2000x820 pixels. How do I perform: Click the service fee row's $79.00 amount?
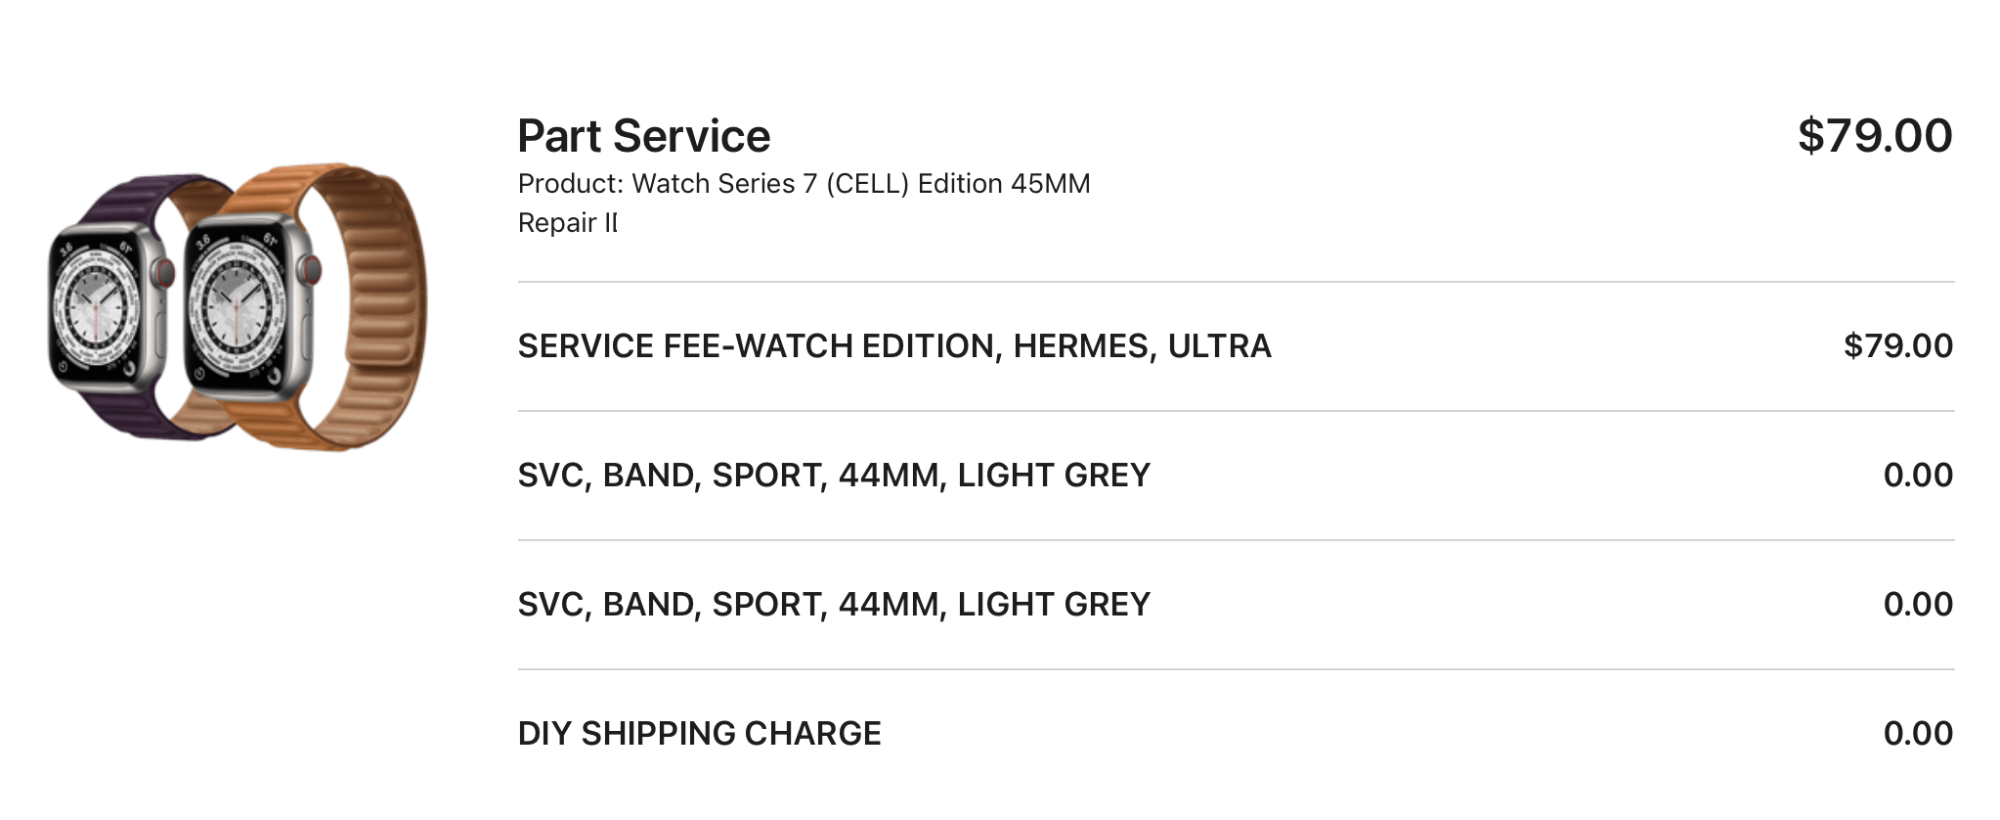tap(1897, 346)
